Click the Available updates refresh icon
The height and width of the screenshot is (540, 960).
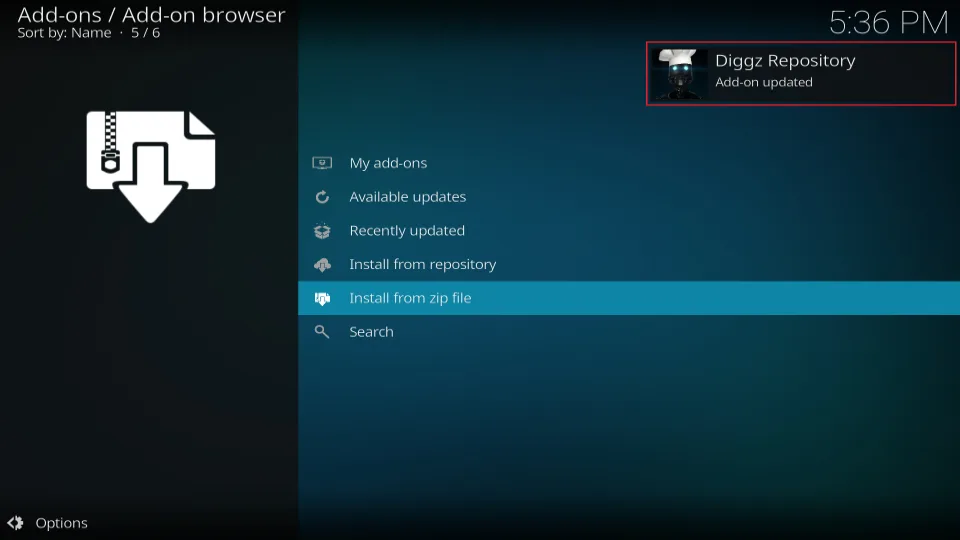coord(322,197)
